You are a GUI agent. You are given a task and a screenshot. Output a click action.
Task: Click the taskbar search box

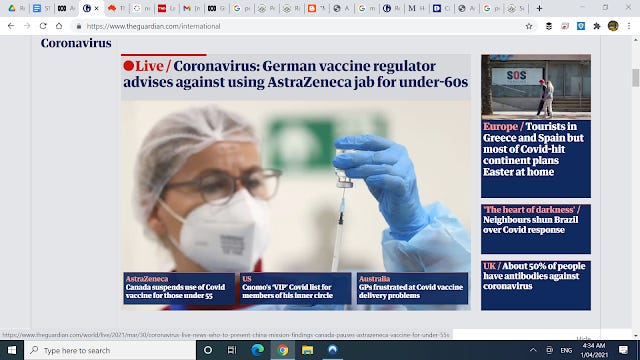(110, 350)
